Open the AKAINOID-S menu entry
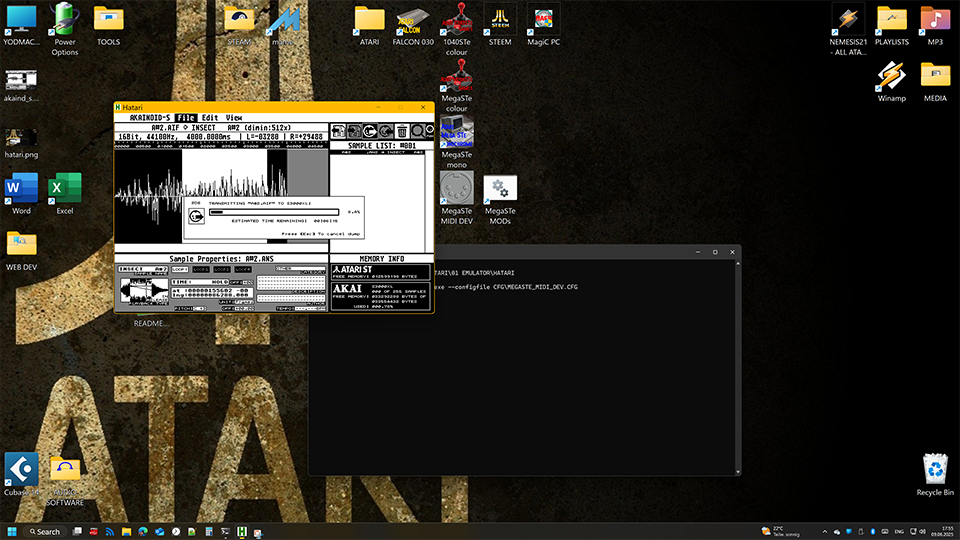Image resolution: width=960 pixels, height=540 pixels. point(150,118)
